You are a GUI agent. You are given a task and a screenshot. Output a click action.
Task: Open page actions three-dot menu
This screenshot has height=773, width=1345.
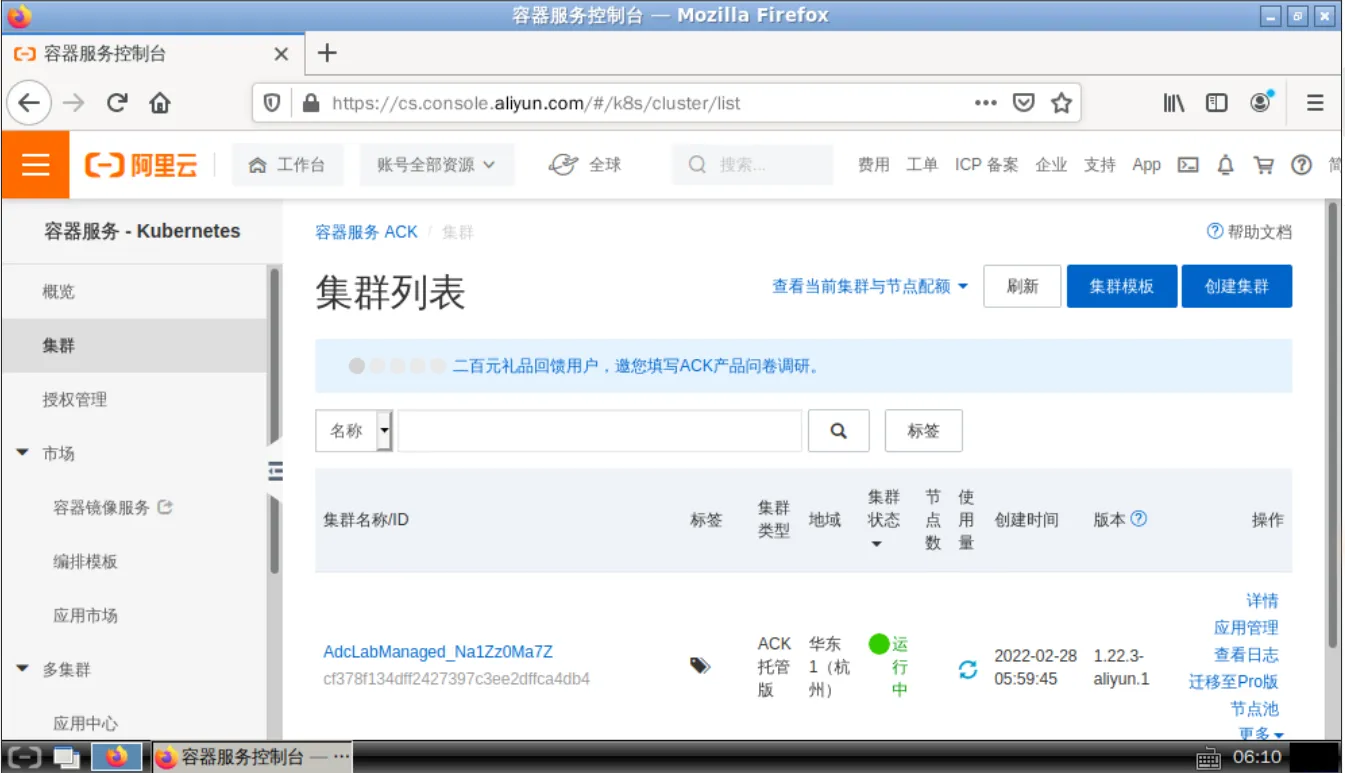point(985,103)
